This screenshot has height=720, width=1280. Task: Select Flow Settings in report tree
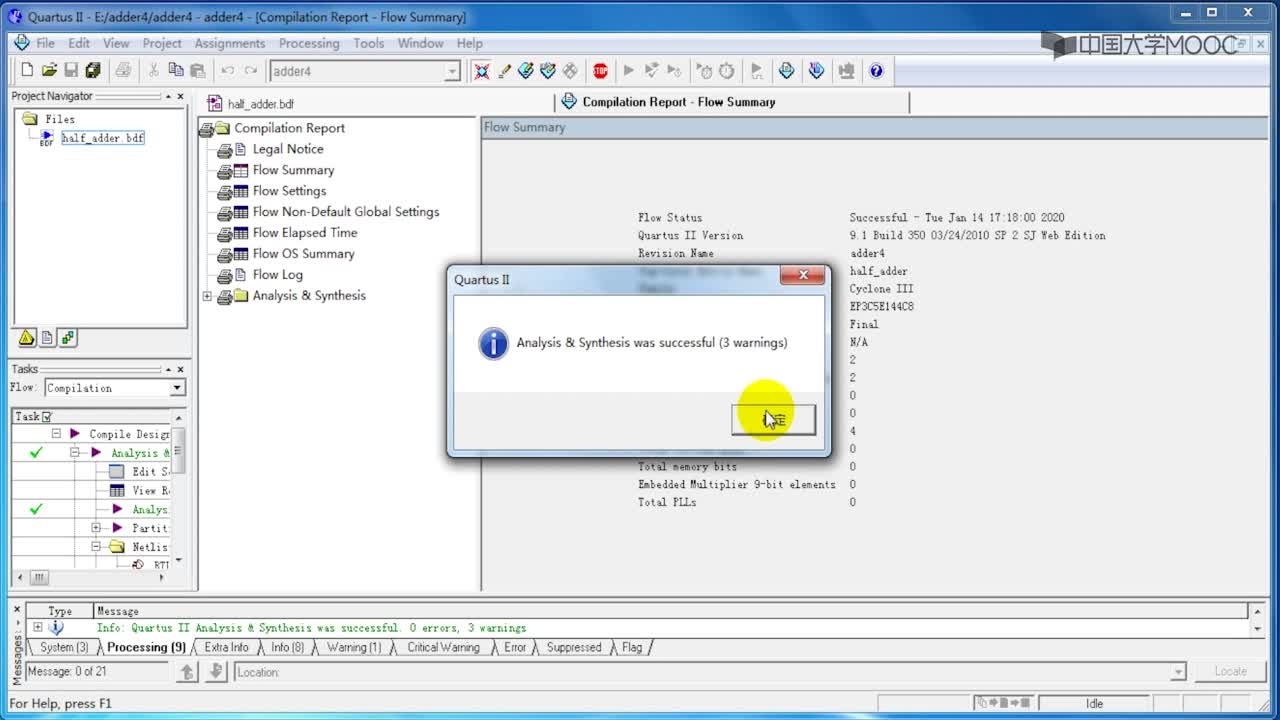[x=289, y=191]
